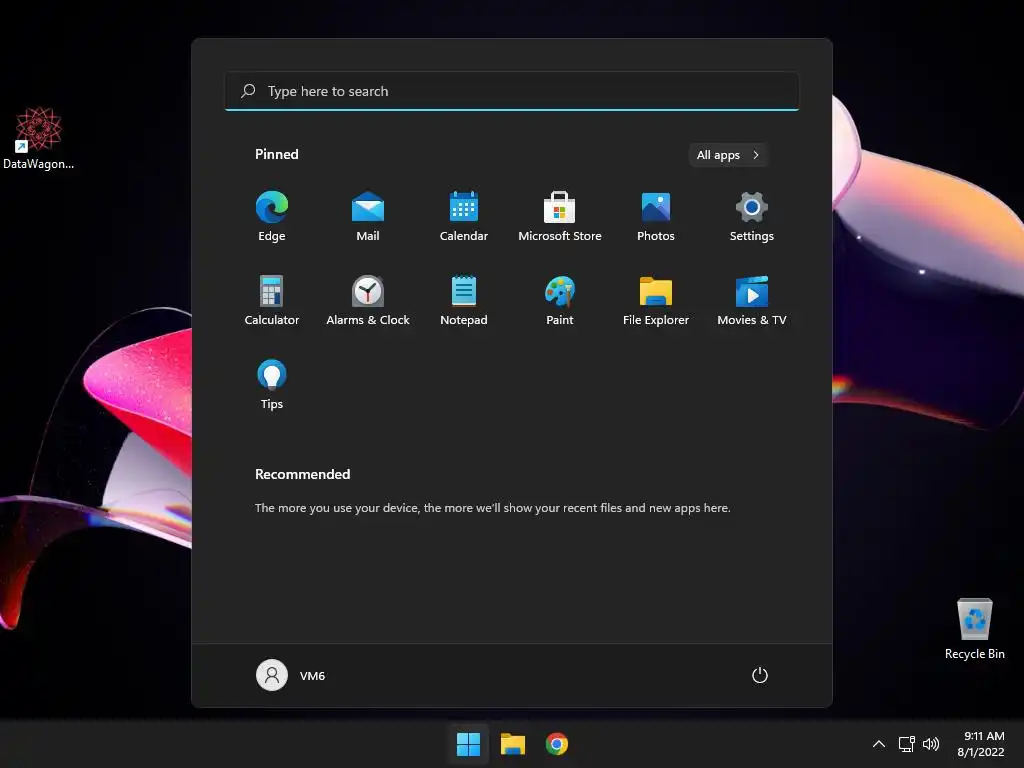Launch Google Chrome from the taskbar
The image size is (1024, 768).
pos(556,744)
